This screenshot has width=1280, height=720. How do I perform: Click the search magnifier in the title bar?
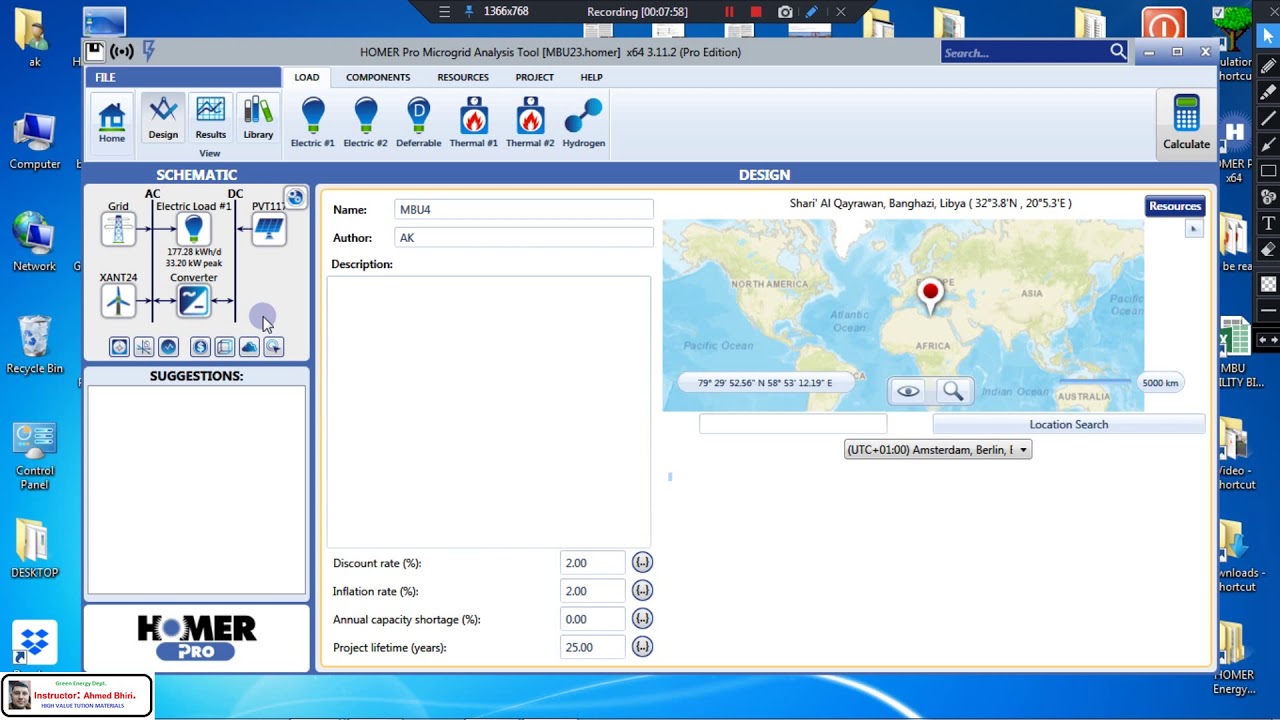[1118, 52]
